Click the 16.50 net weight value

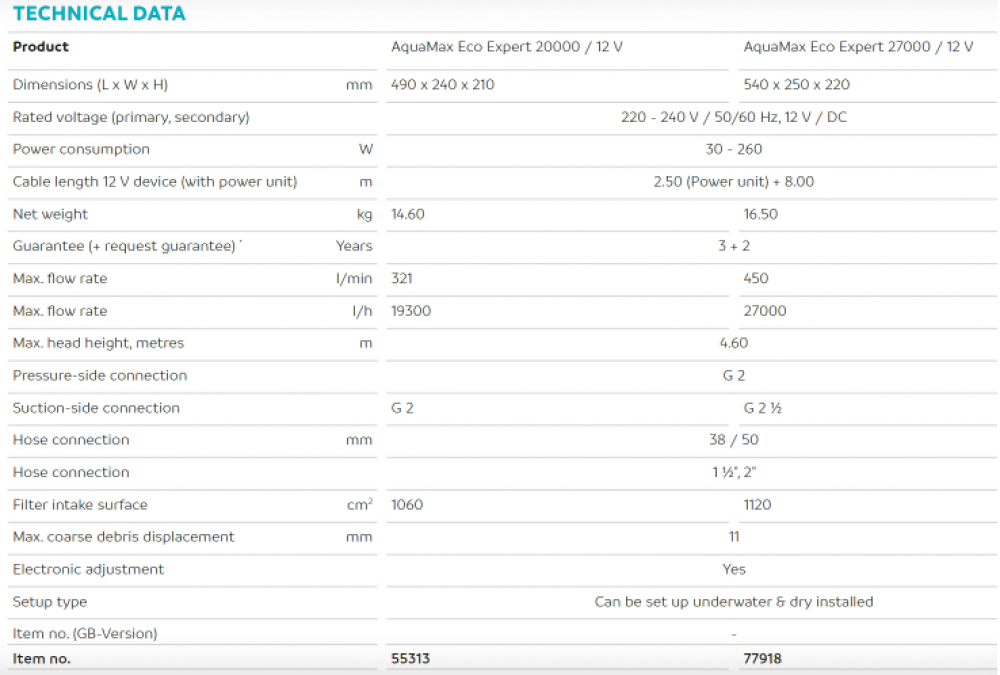[760, 214]
